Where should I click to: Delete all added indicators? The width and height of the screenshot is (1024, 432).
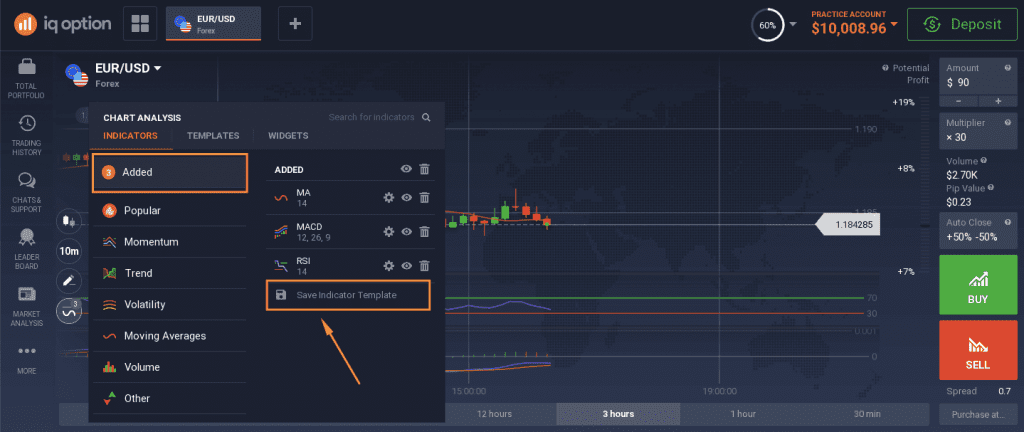click(x=424, y=169)
